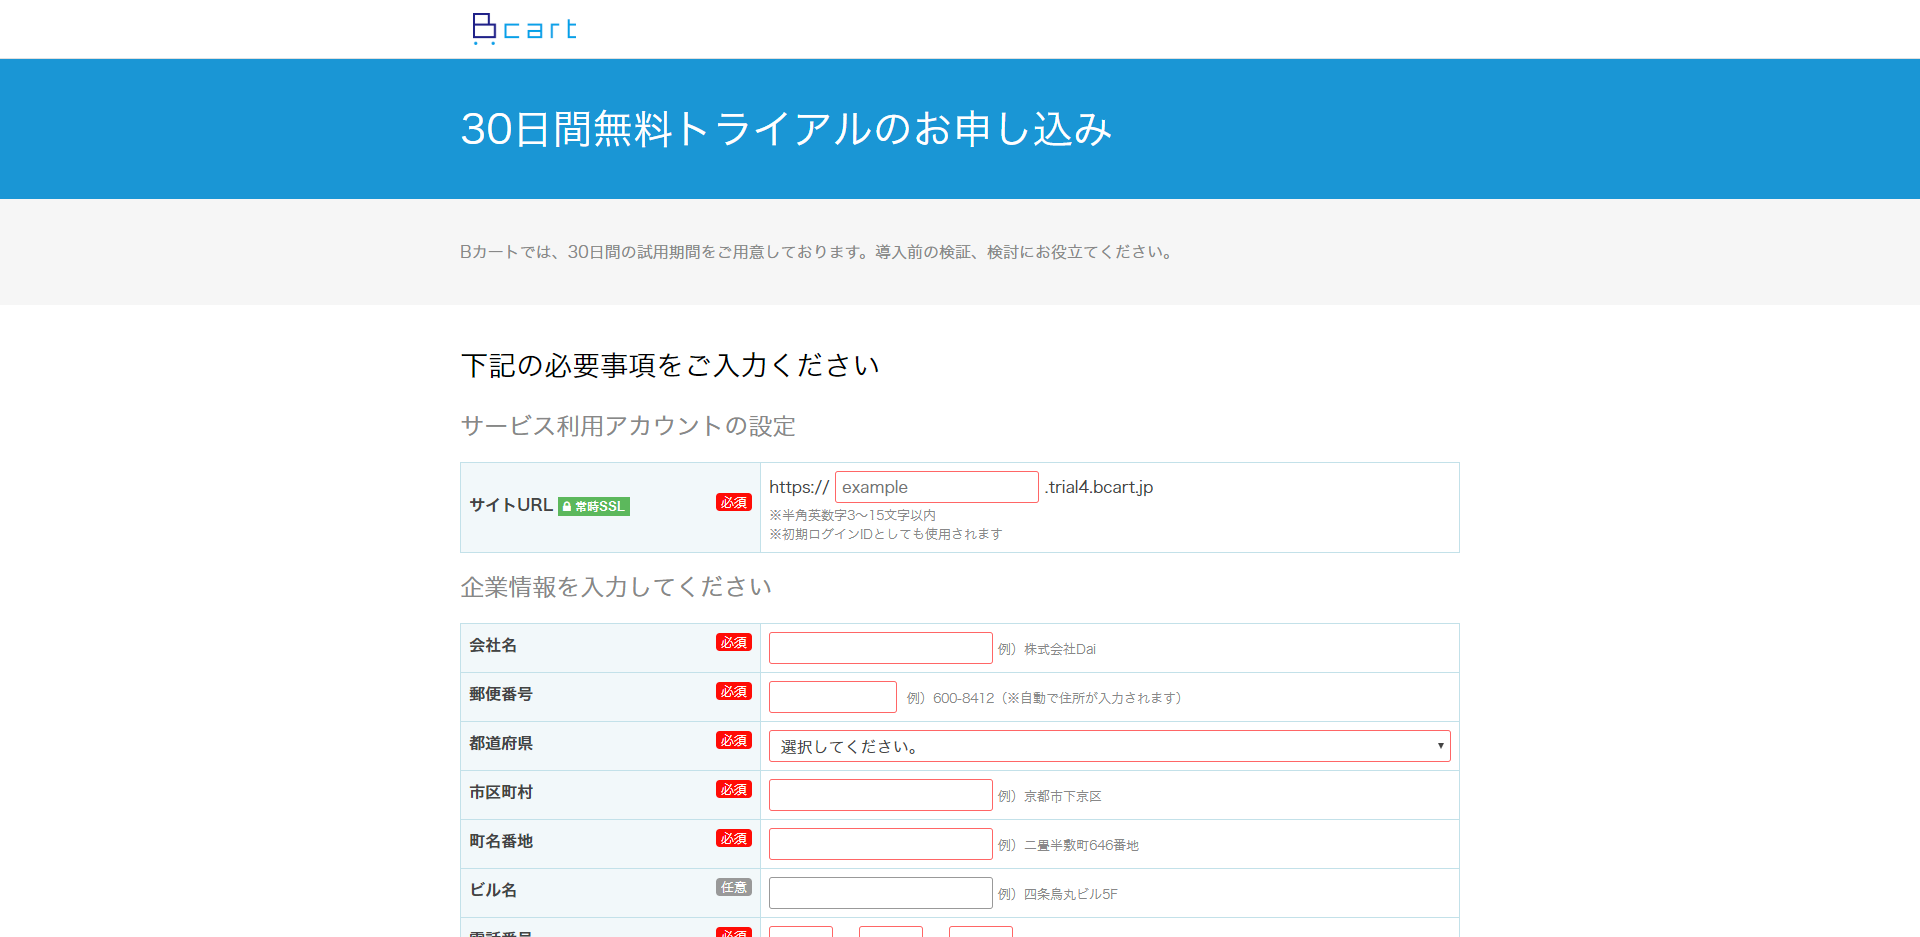
Task: Click the 都道府県 row label
Action: pyautogui.click(x=501, y=743)
